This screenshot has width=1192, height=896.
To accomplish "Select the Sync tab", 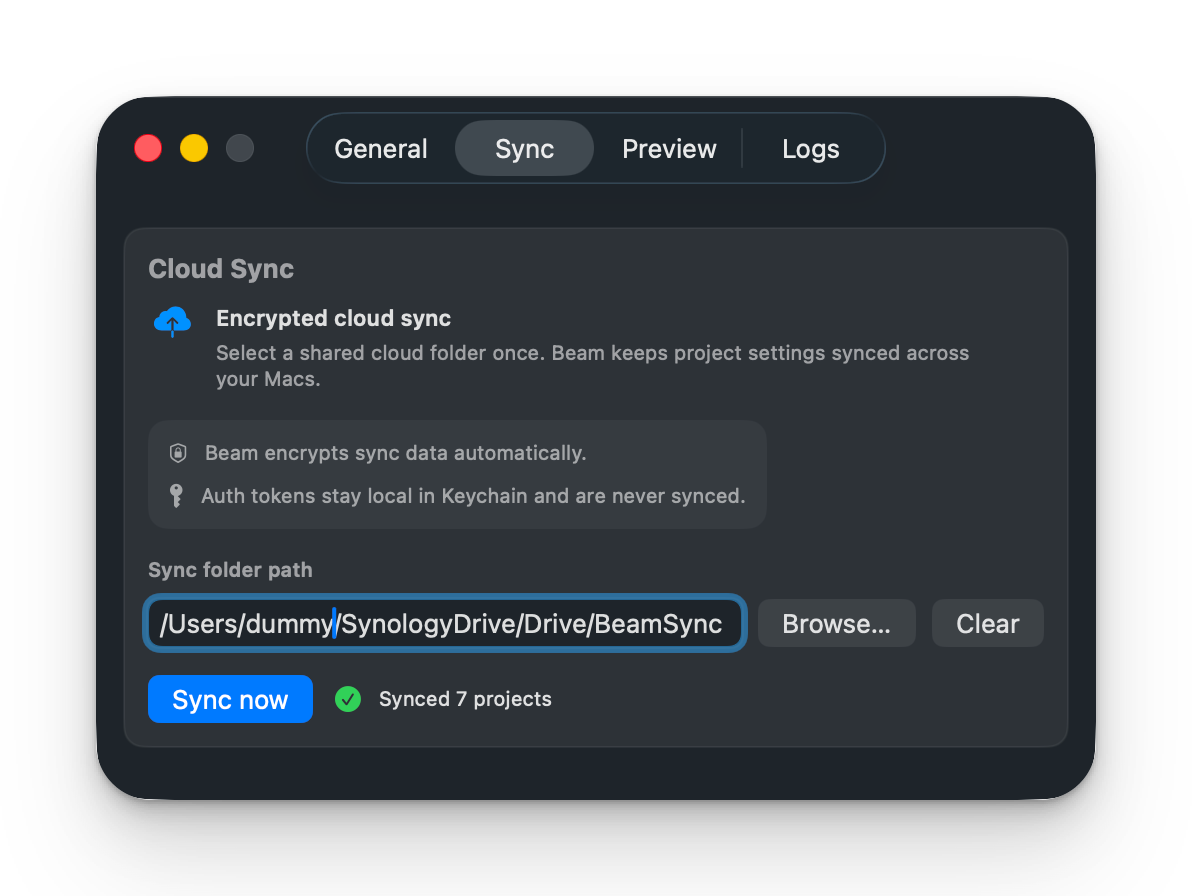I will point(524,149).
